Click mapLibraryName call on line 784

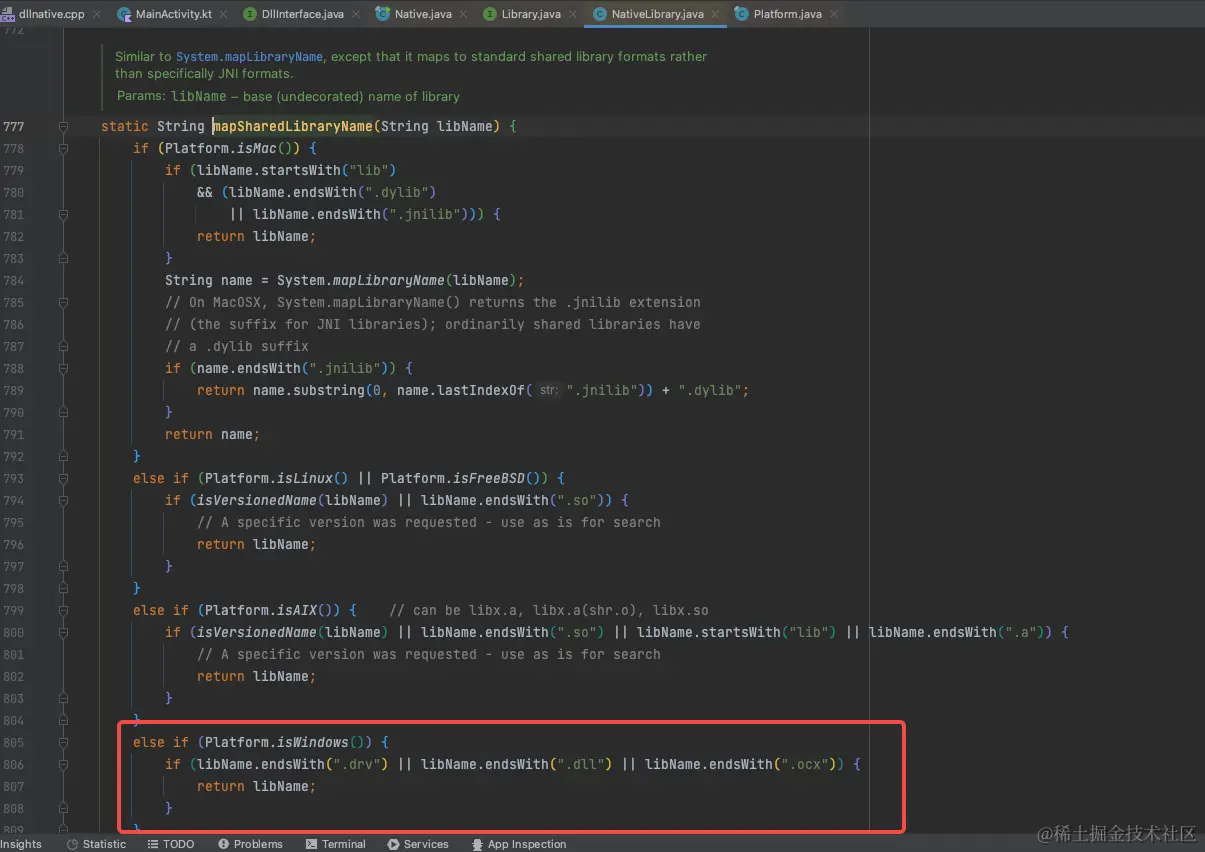(x=389, y=281)
